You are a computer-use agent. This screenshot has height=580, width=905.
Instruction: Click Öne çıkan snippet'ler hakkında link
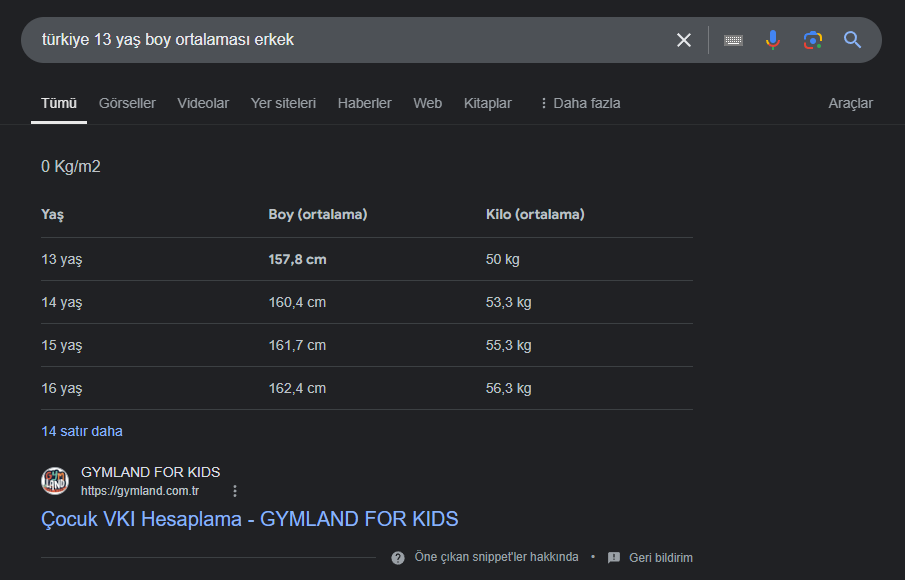[496, 557]
